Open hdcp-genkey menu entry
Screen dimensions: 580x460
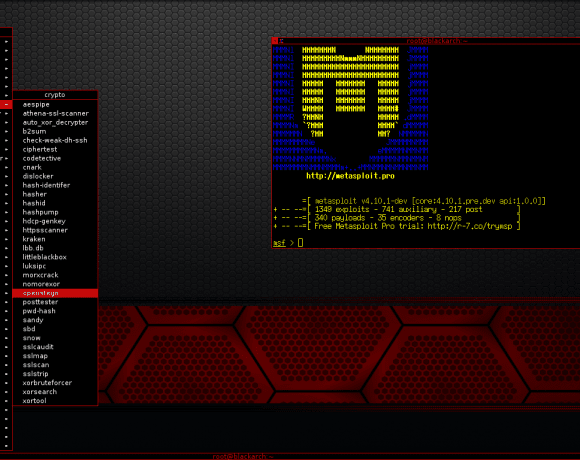[55, 221]
